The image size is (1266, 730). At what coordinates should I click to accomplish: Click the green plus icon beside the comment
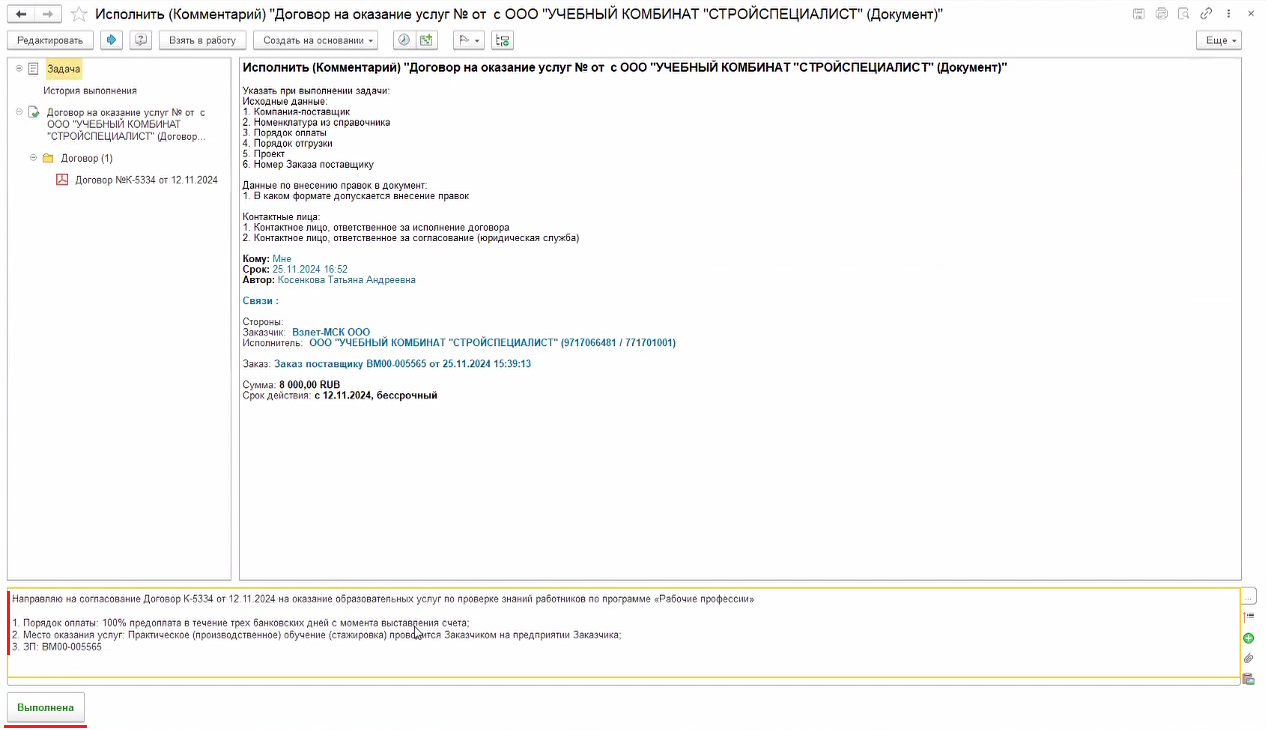coord(1248,638)
